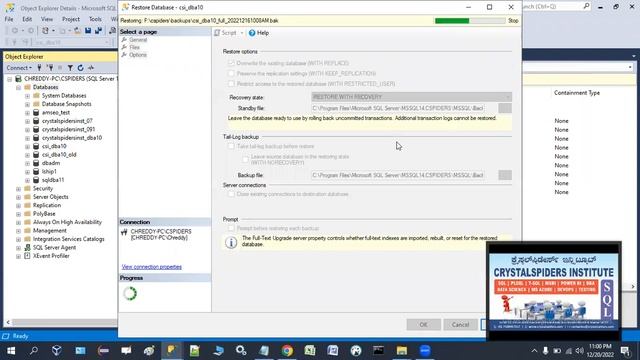The height and width of the screenshot is (360, 640).
Task: Click the Stop restore button
Action: point(513,20)
